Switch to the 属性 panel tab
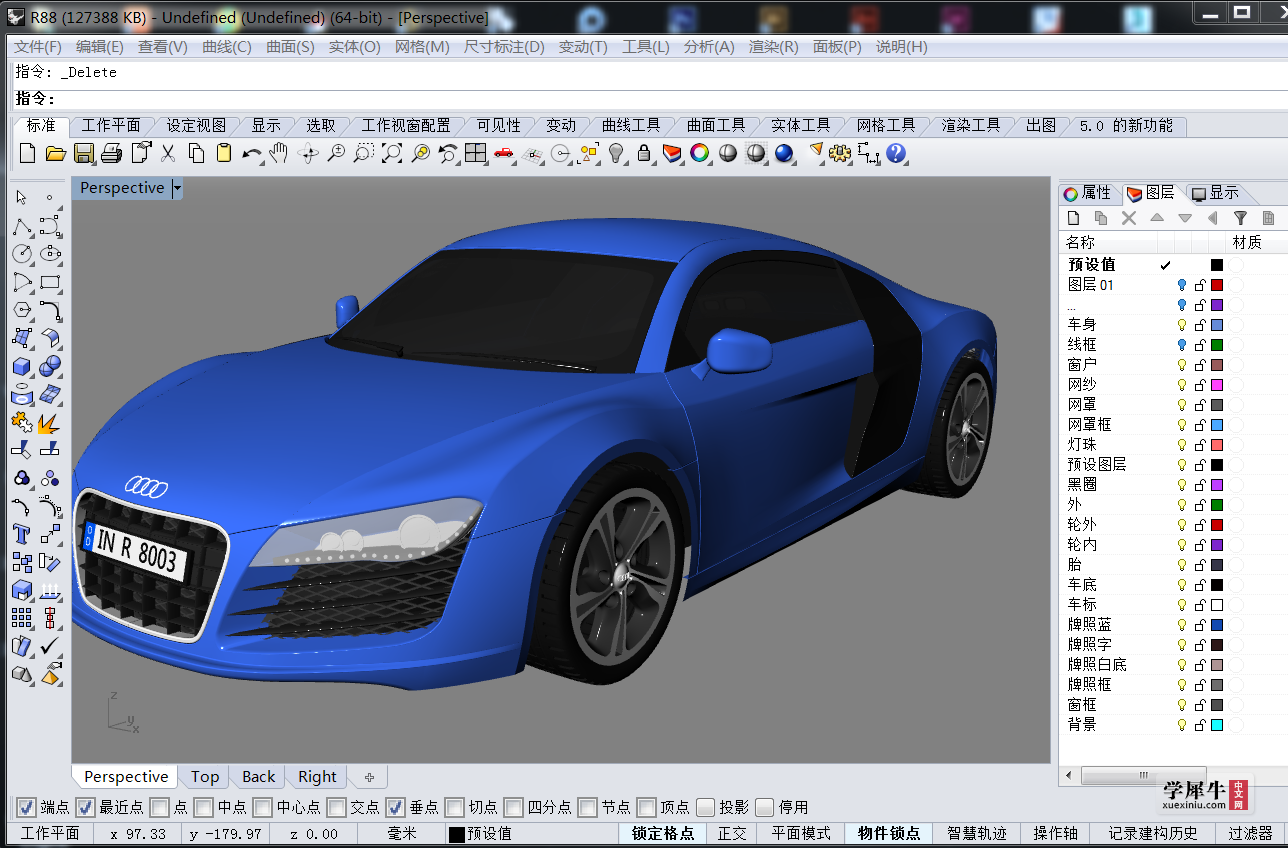Screen dimensions: 1288x848 [1087, 193]
